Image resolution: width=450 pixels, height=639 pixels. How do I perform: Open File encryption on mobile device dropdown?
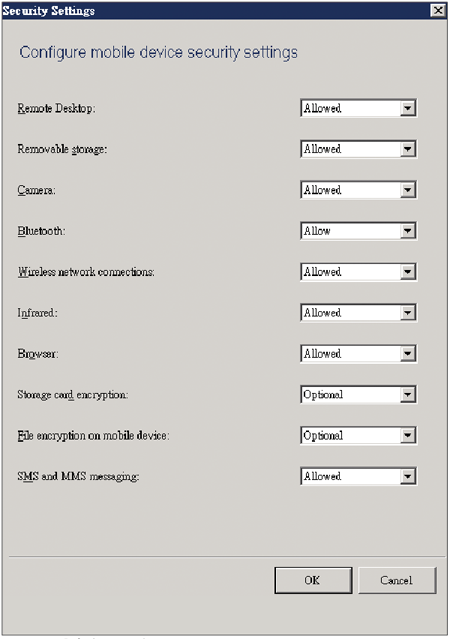[358, 436]
